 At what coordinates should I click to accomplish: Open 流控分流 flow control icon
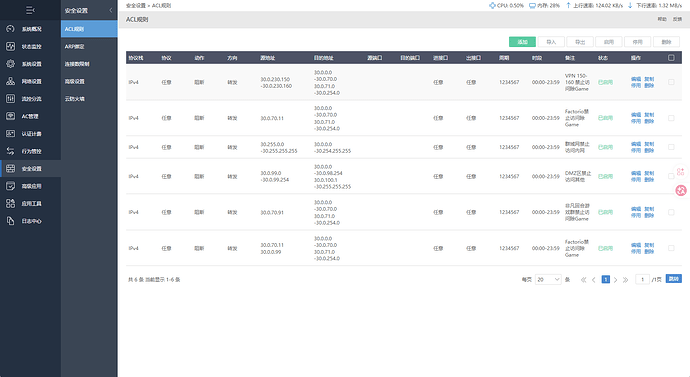coord(10,99)
